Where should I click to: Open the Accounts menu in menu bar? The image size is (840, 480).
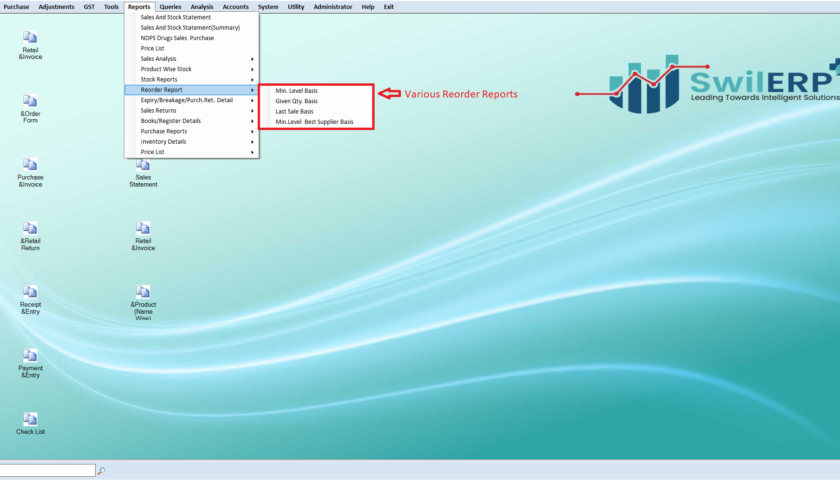(236, 7)
